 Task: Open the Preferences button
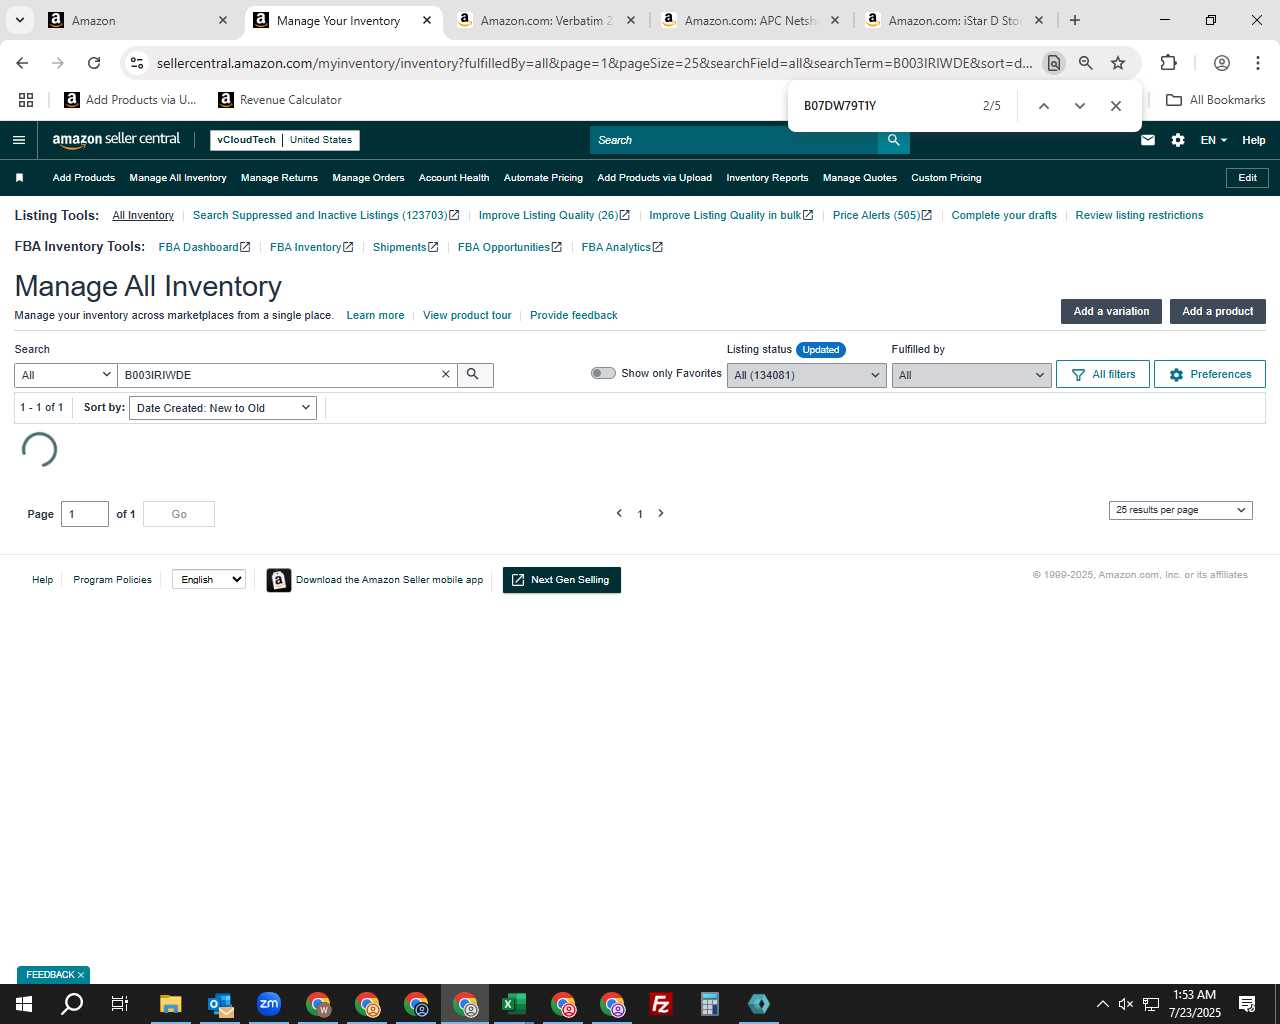pyautogui.click(x=1210, y=374)
